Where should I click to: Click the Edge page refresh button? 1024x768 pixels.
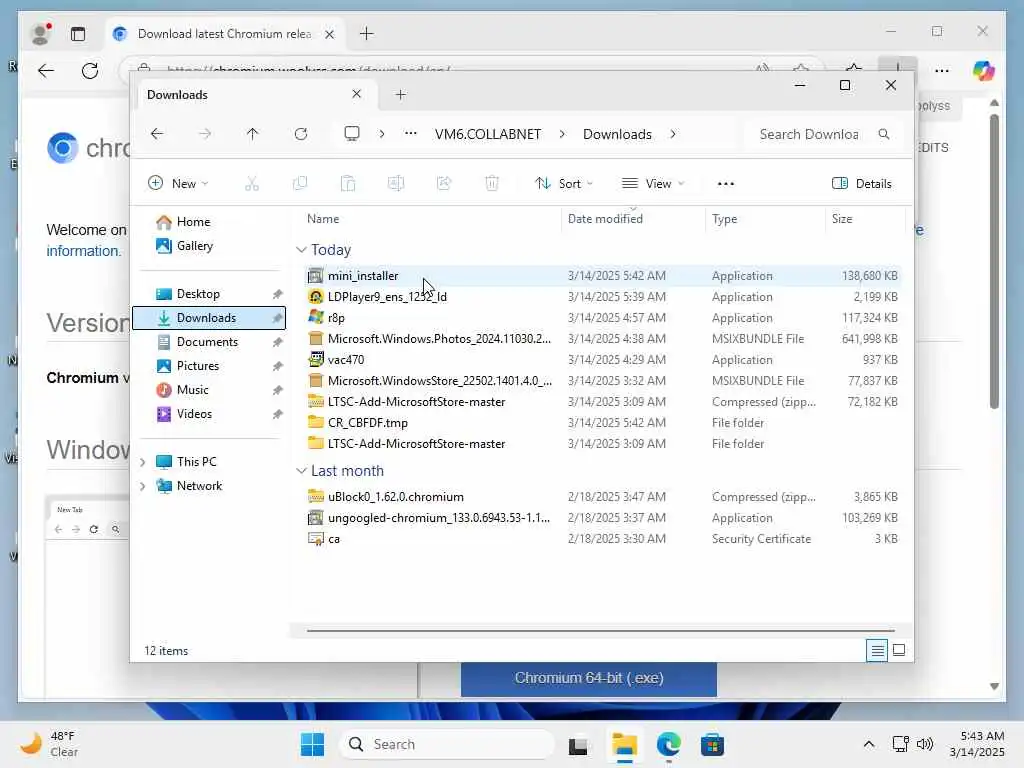pyautogui.click(x=90, y=71)
